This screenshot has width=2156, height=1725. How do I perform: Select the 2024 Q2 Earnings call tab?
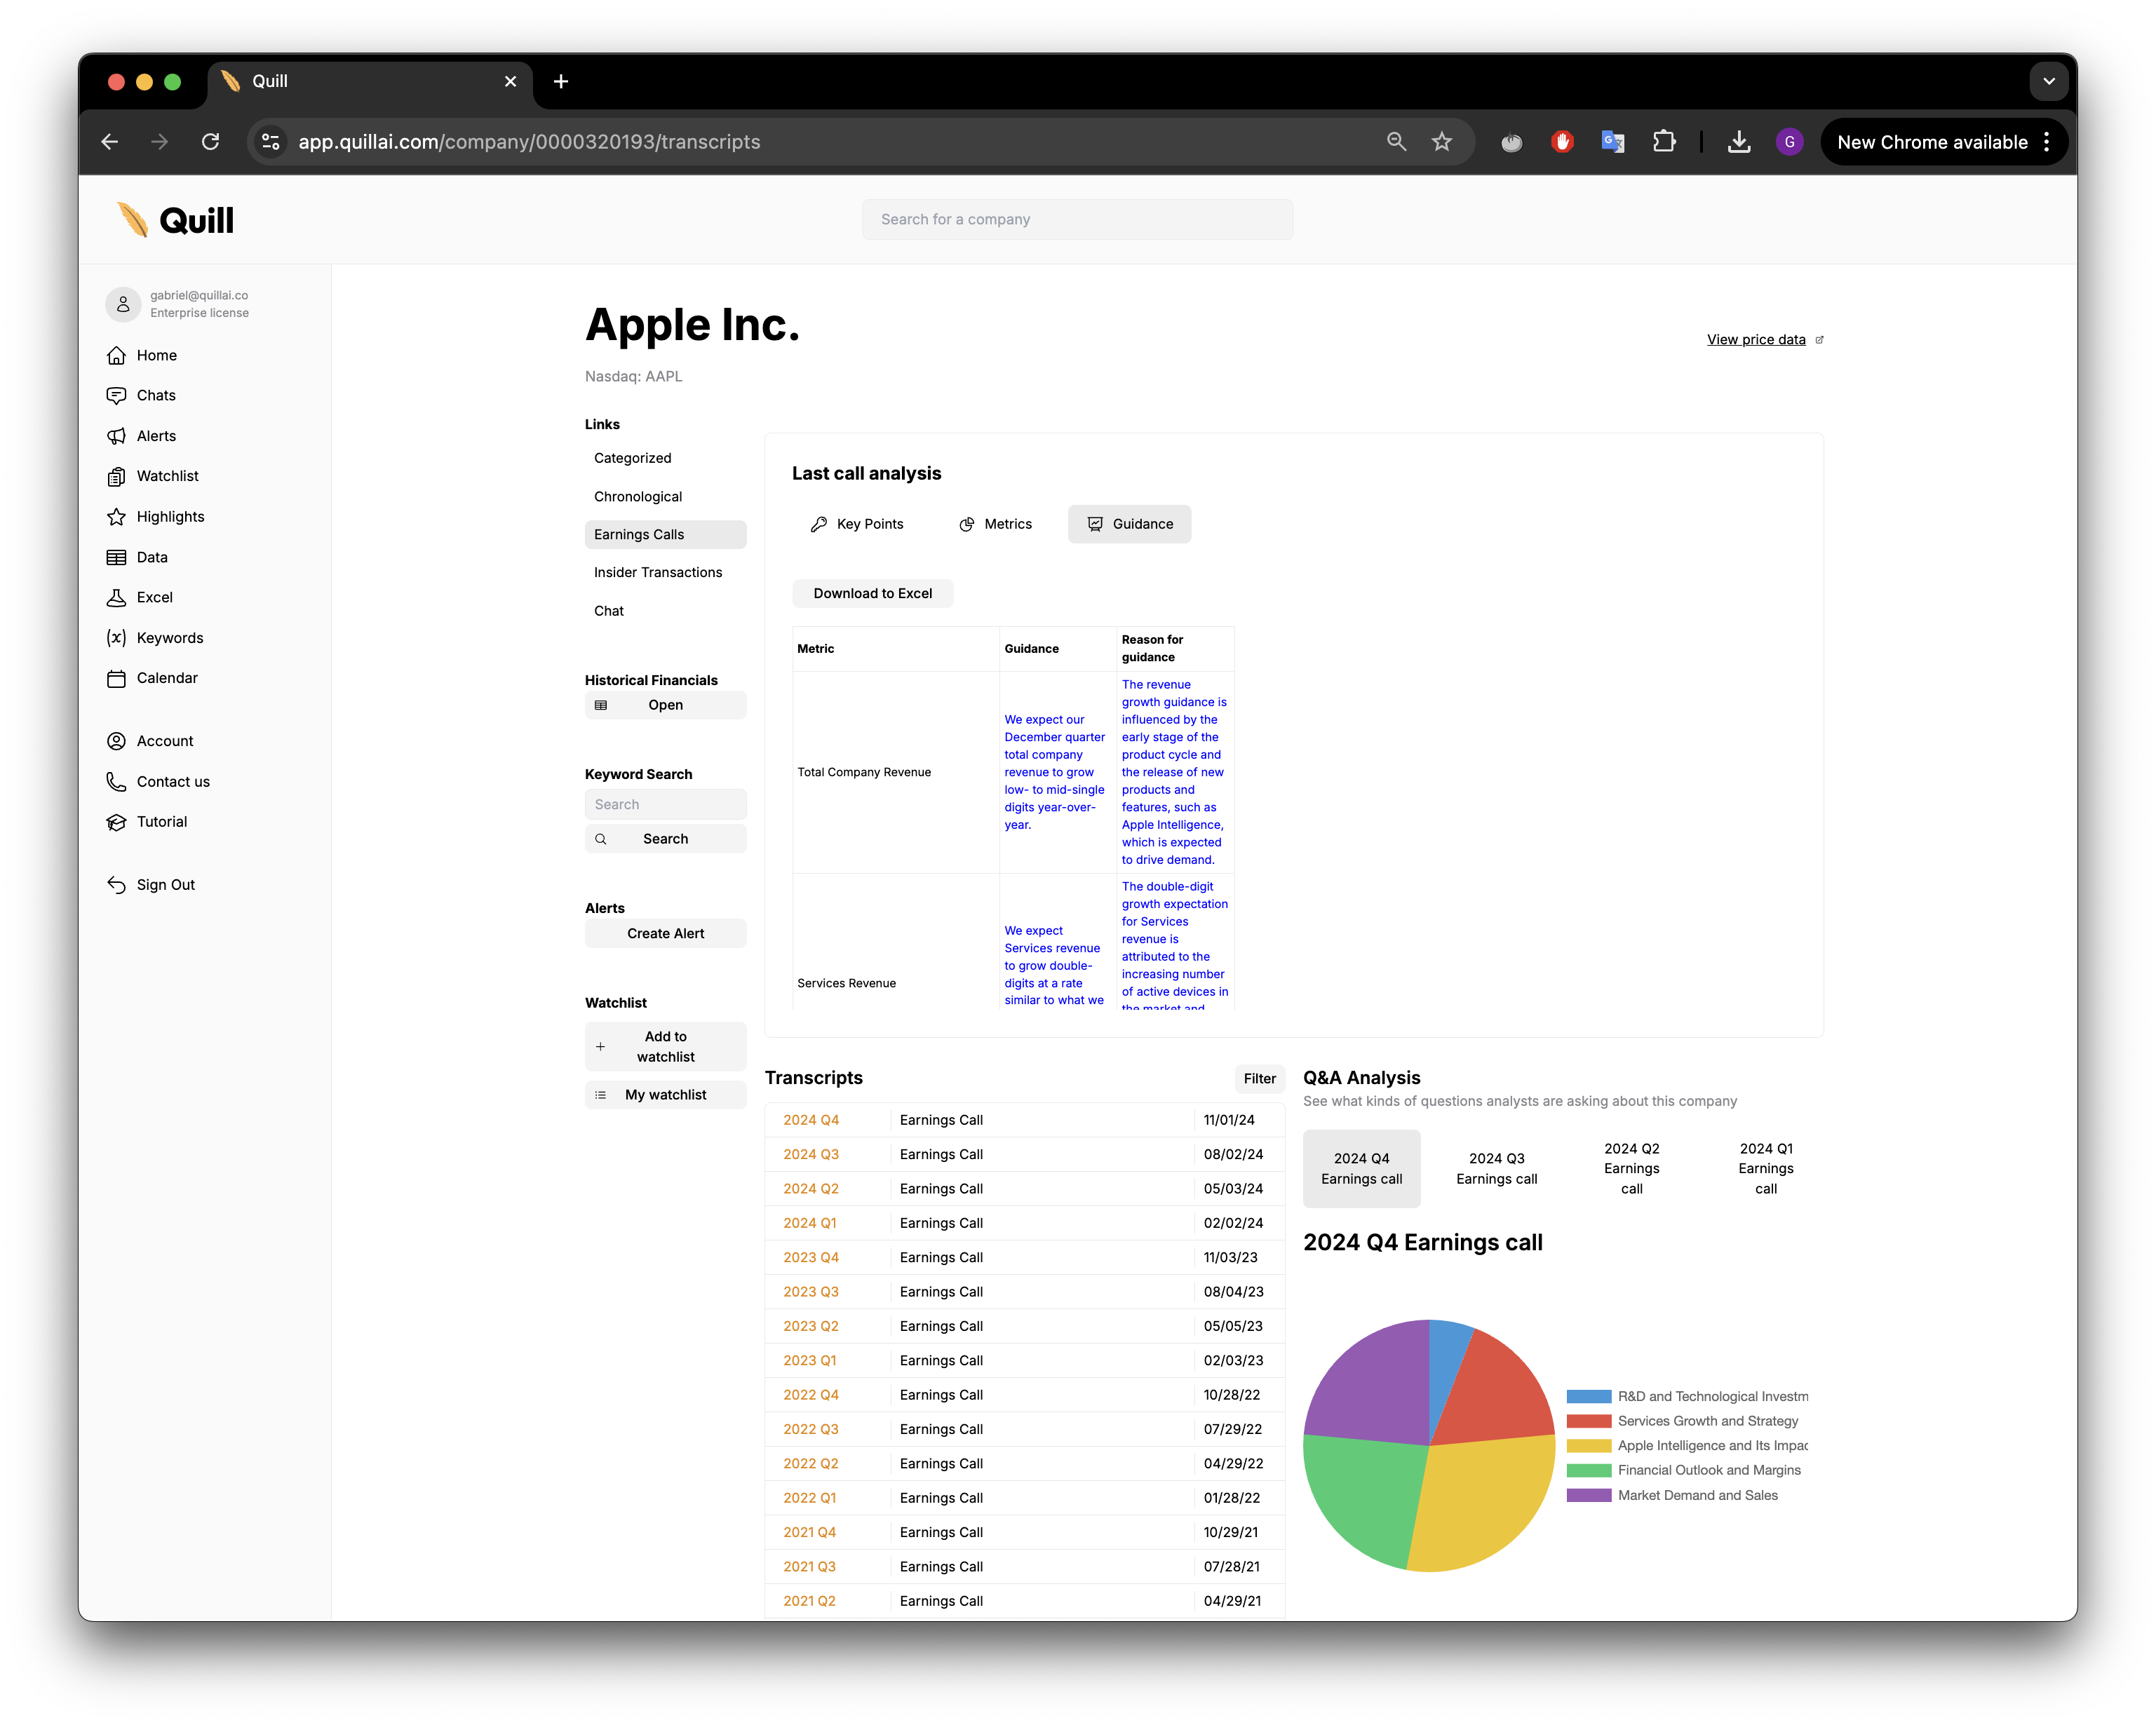(1631, 1168)
